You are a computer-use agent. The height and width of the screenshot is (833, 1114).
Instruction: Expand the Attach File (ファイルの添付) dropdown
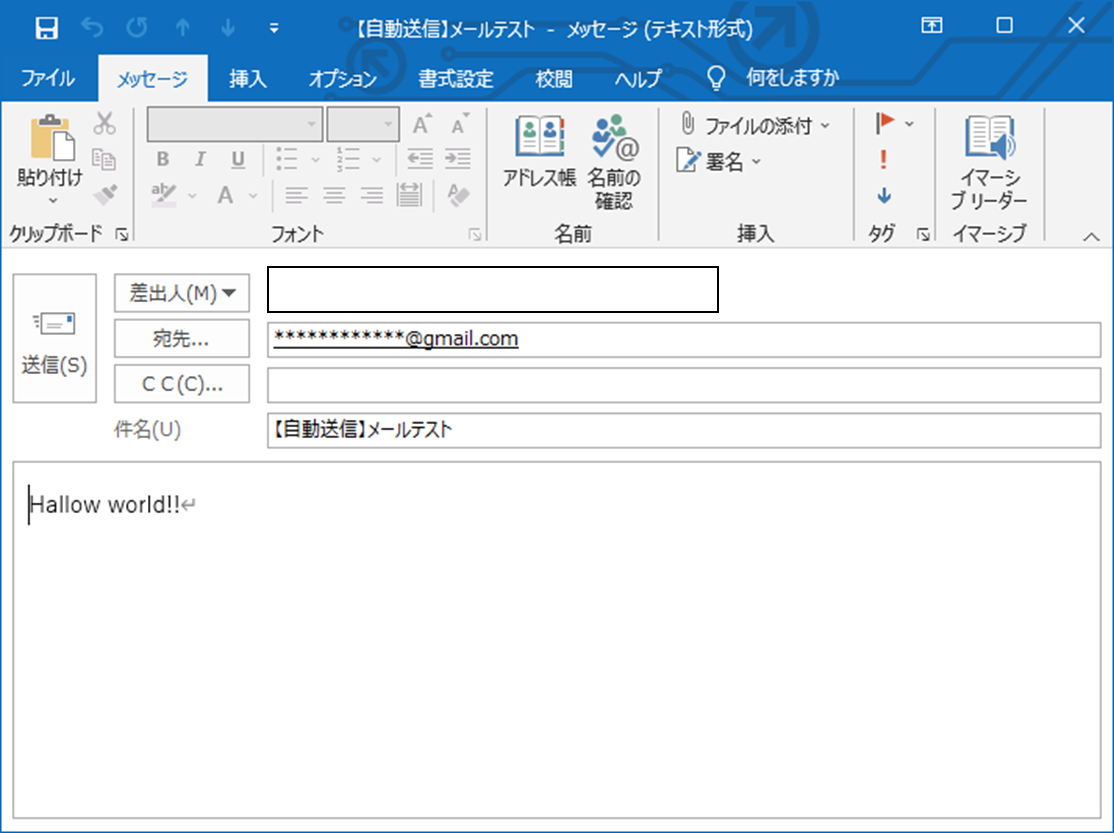click(x=826, y=126)
